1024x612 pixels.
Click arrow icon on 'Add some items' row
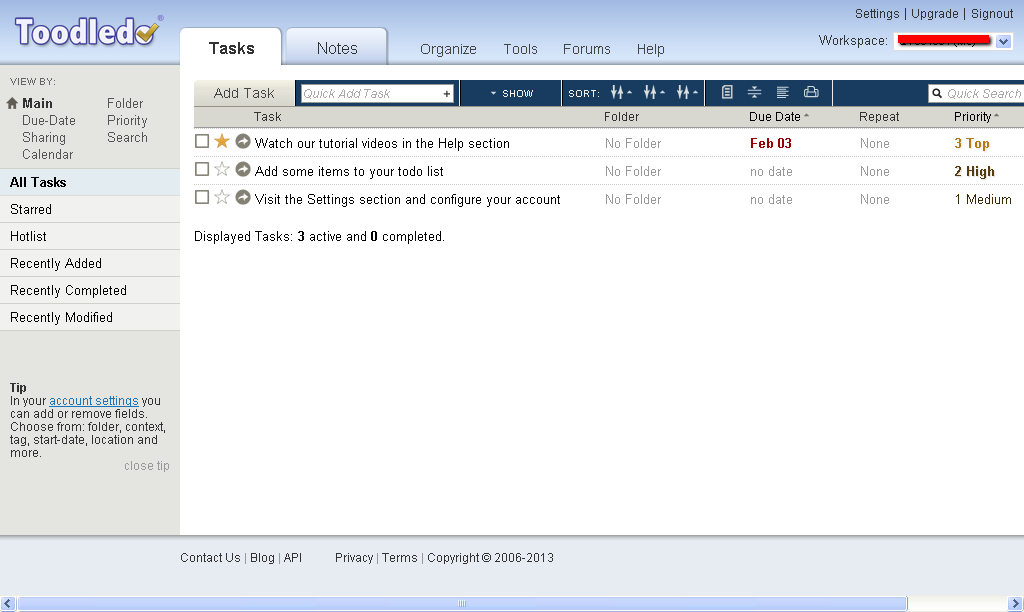(243, 169)
